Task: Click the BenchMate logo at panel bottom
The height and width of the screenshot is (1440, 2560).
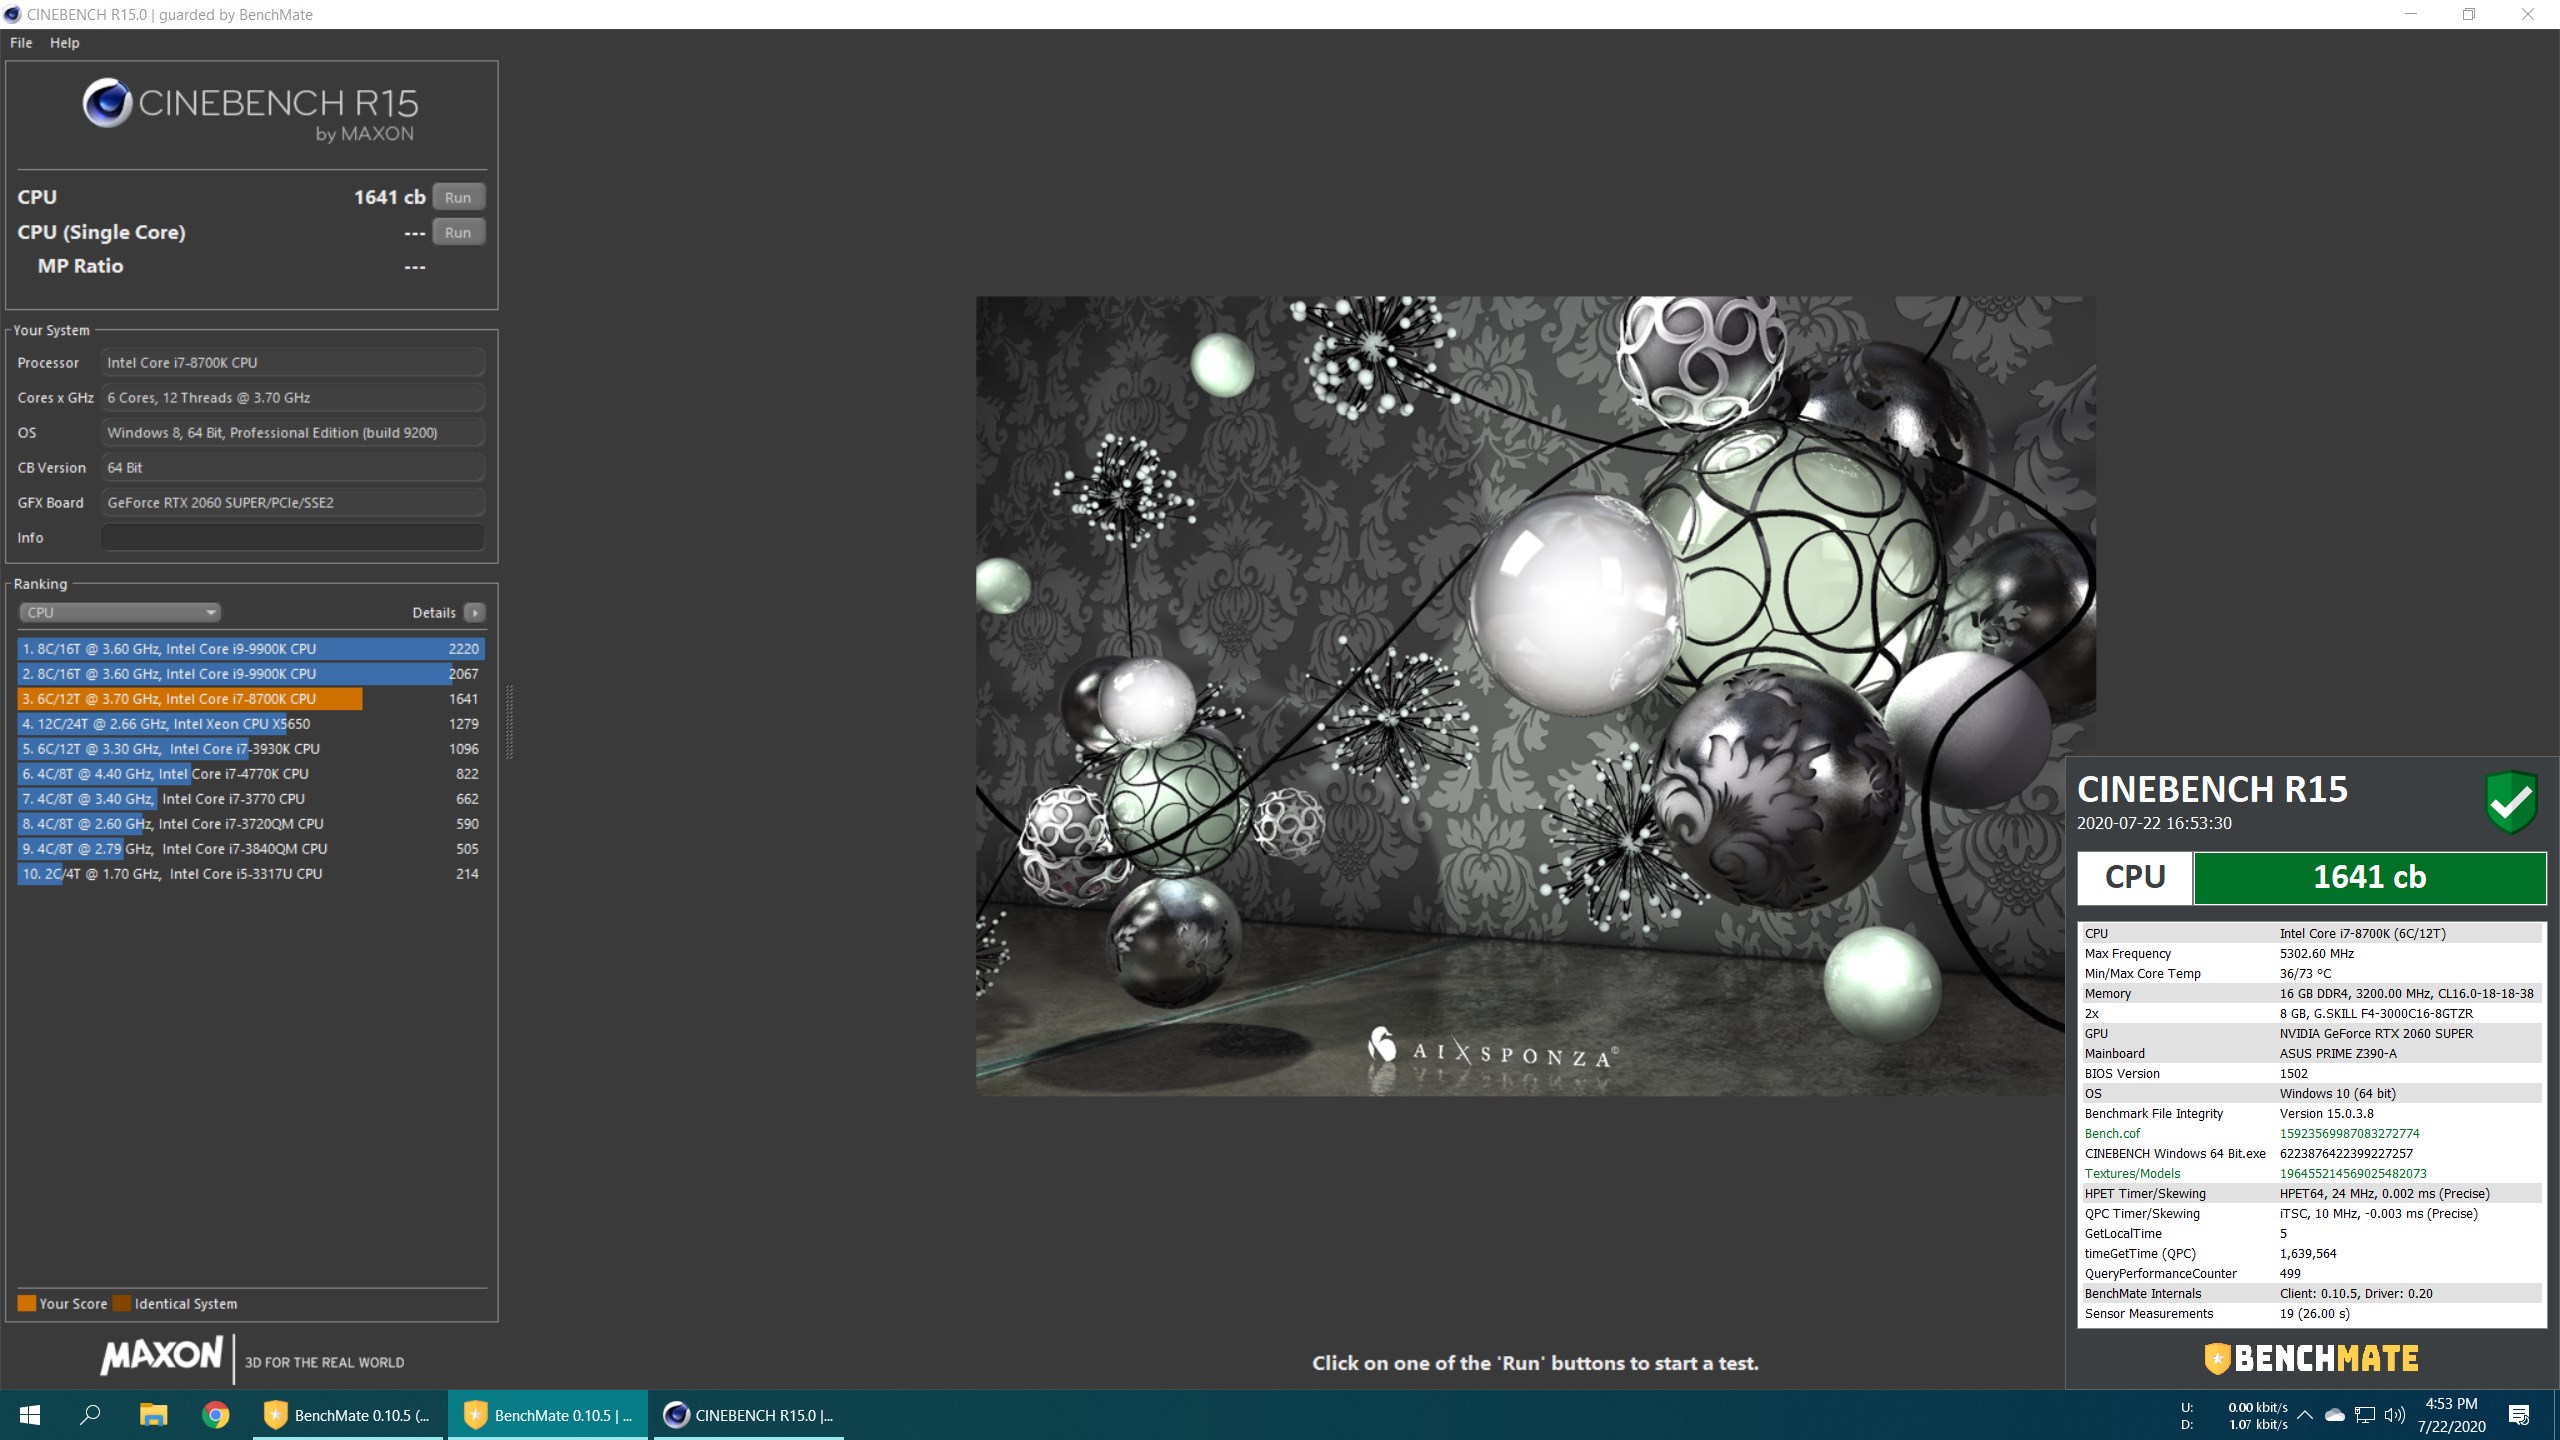Action: [x=2311, y=1358]
